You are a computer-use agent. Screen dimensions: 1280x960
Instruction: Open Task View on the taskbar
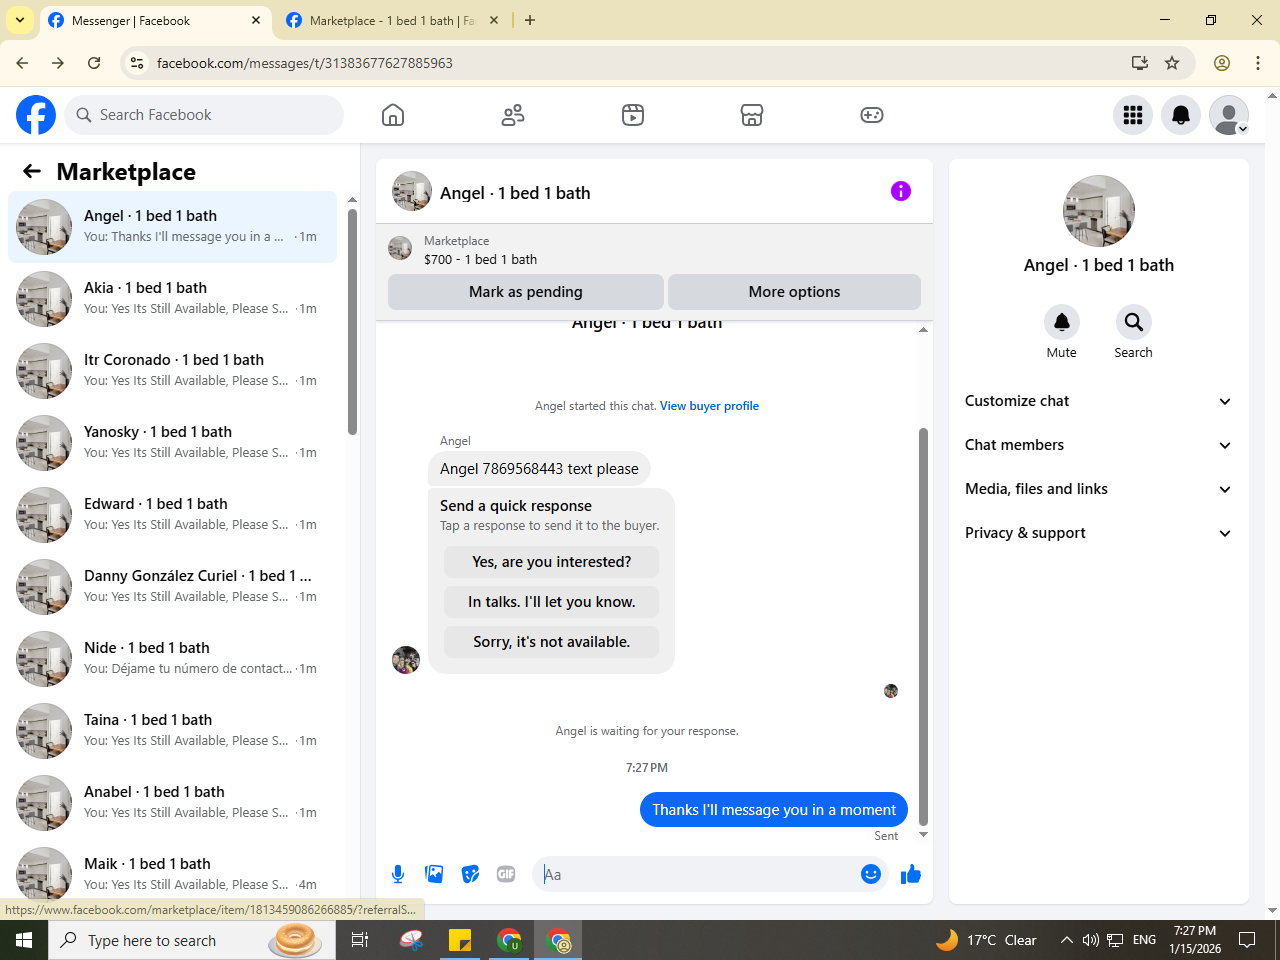(x=360, y=940)
